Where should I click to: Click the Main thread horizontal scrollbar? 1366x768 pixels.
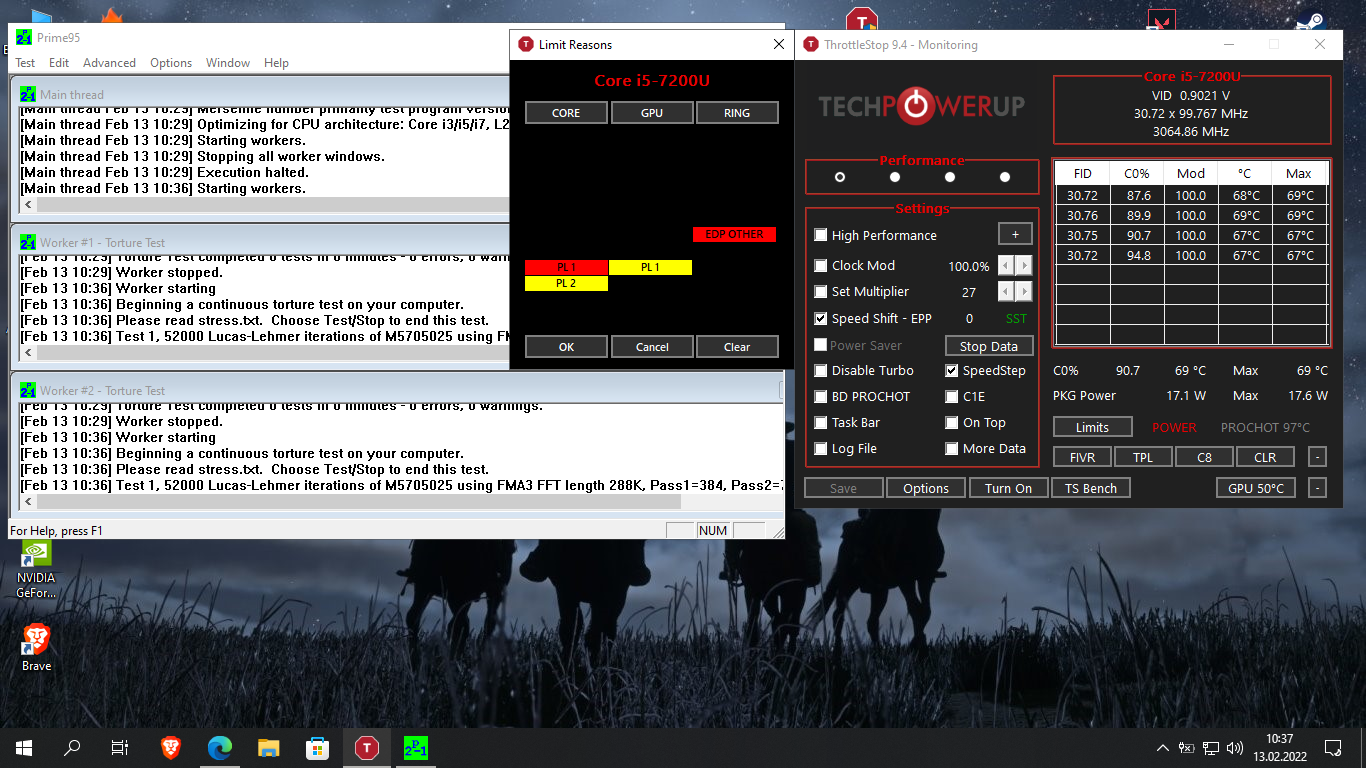coord(265,205)
